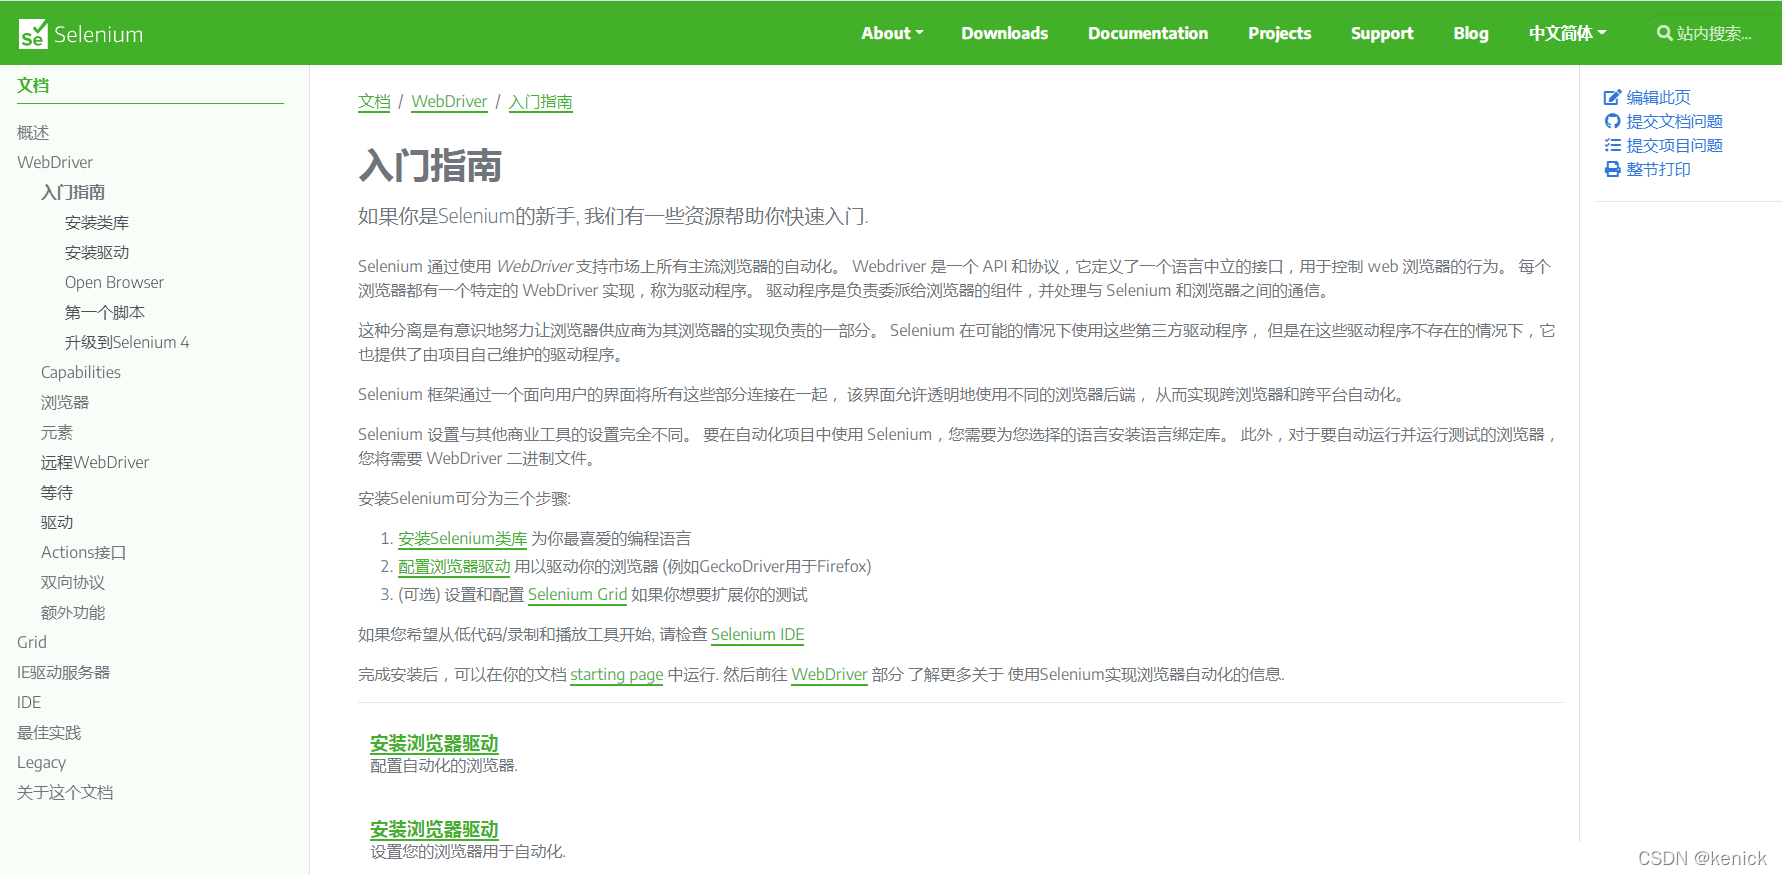Click the Selenium brand name text

pyautogui.click(x=98, y=34)
